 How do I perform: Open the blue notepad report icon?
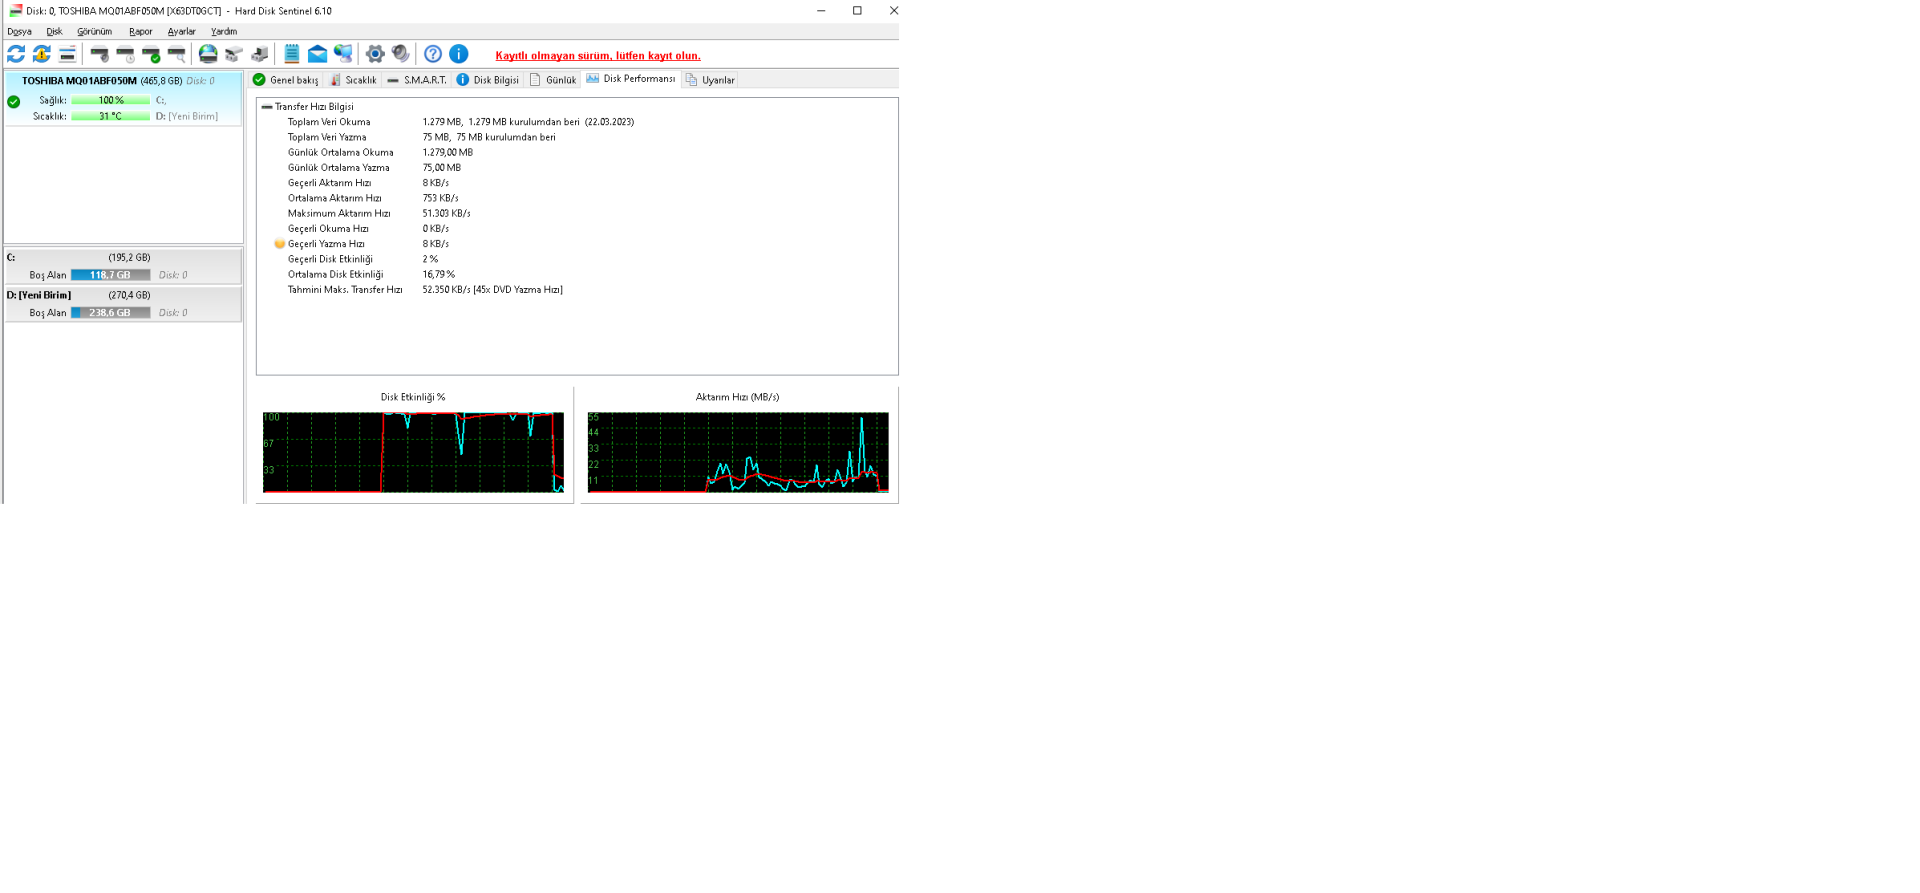tap(292, 54)
